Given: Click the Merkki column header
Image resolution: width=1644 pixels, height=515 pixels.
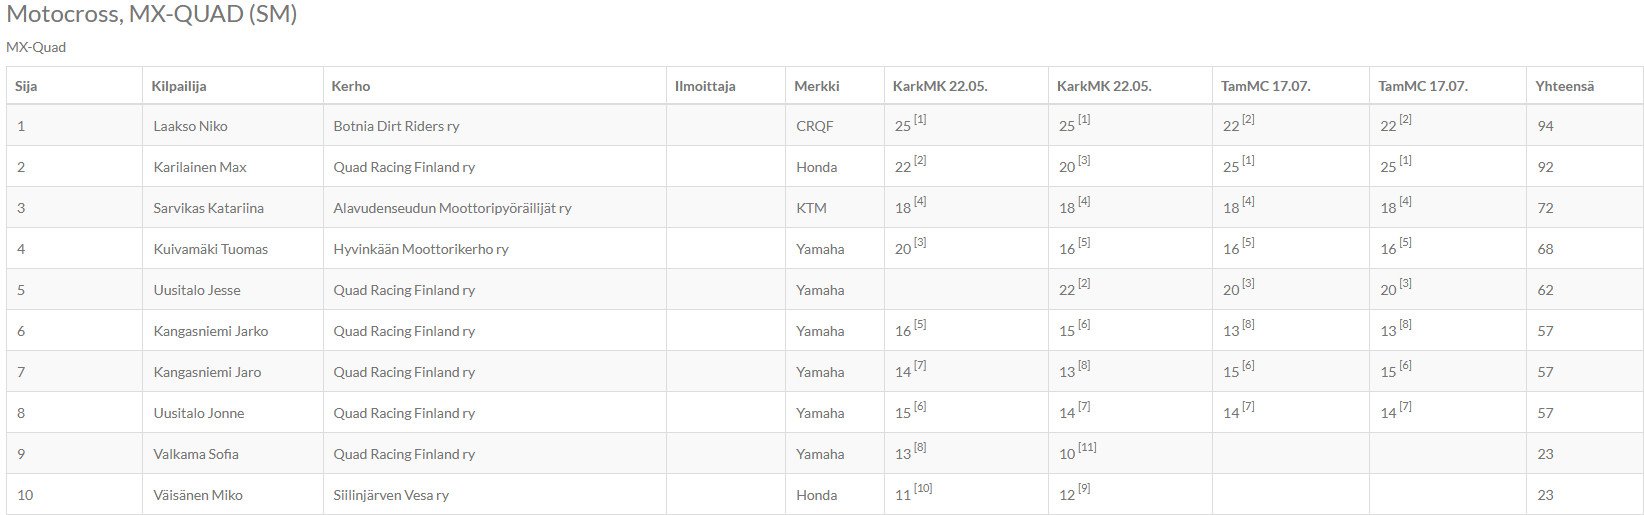Looking at the screenshot, I should [817, 86].
